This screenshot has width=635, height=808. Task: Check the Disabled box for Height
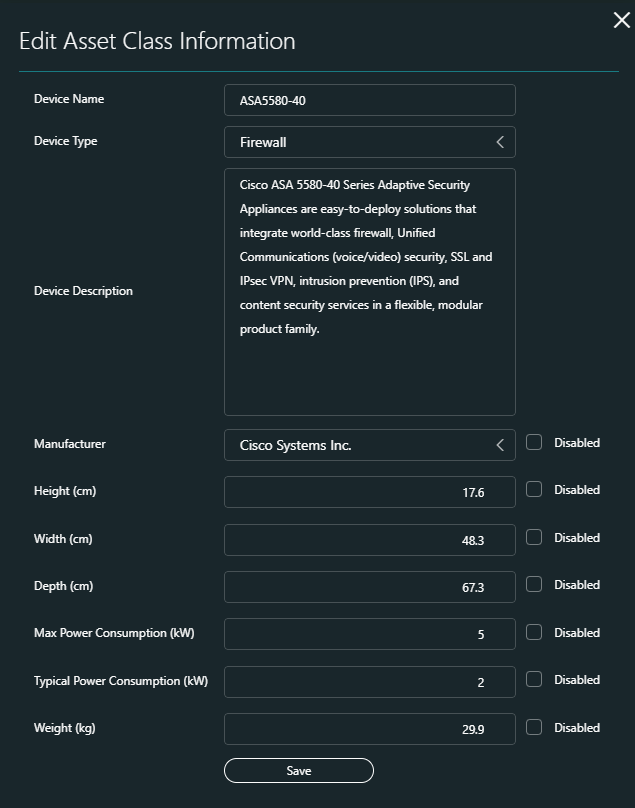point(534,489)
